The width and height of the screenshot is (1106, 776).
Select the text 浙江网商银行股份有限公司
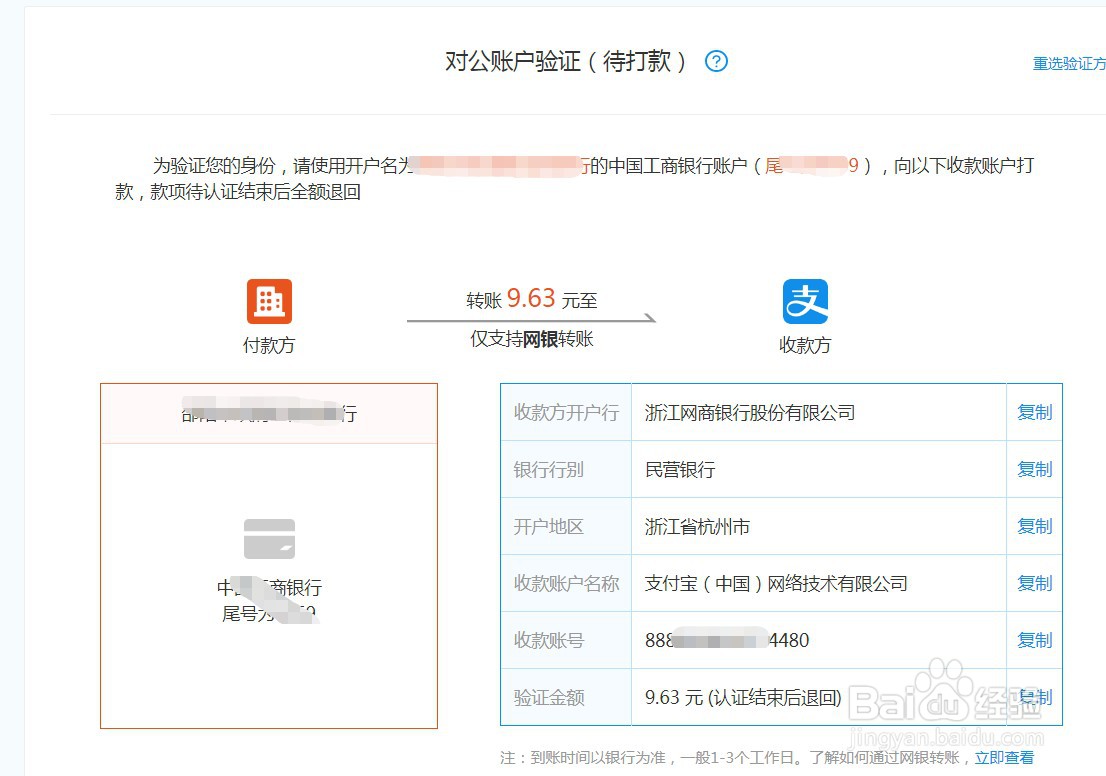[750, 413]
